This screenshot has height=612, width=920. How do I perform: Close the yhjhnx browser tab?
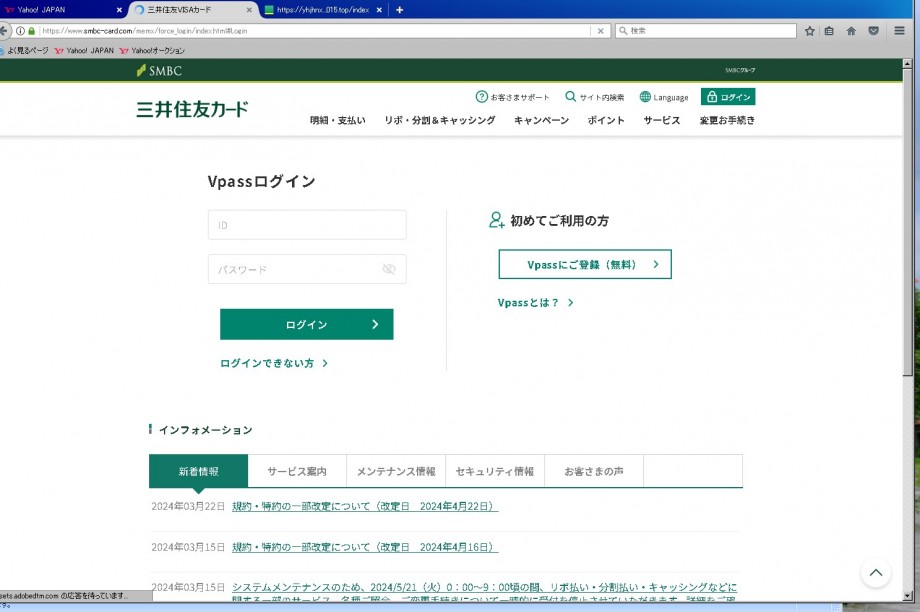(x=379, y=10)
